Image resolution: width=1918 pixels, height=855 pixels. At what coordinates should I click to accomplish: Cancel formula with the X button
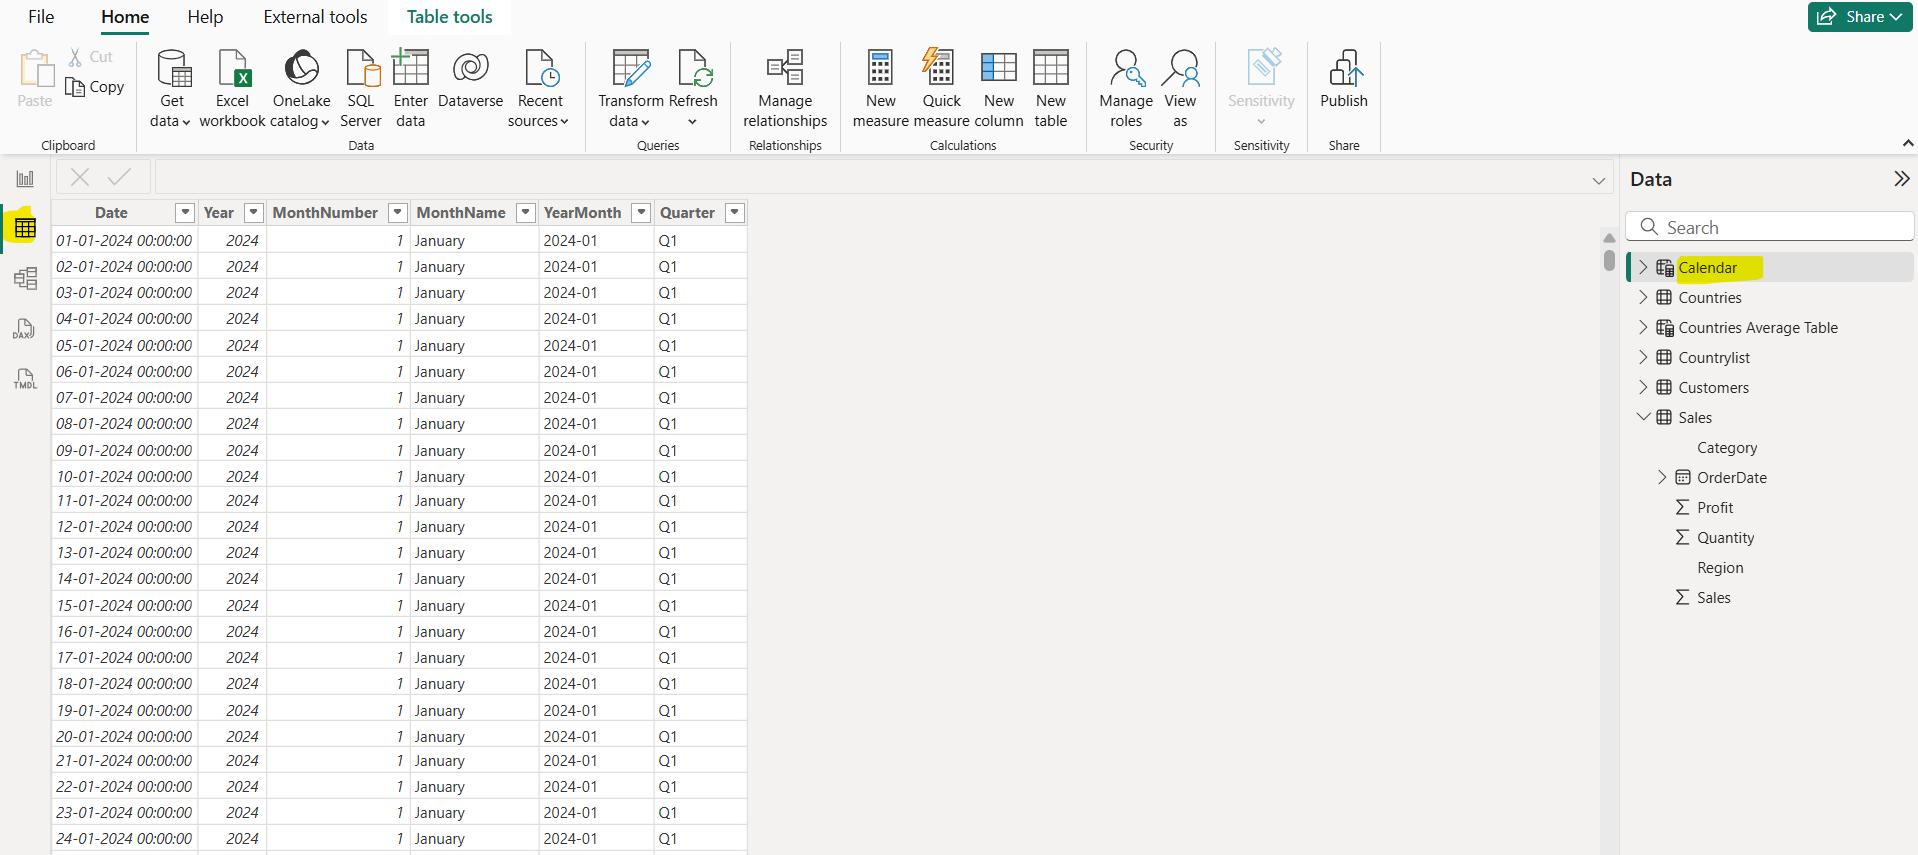[80, 177]
